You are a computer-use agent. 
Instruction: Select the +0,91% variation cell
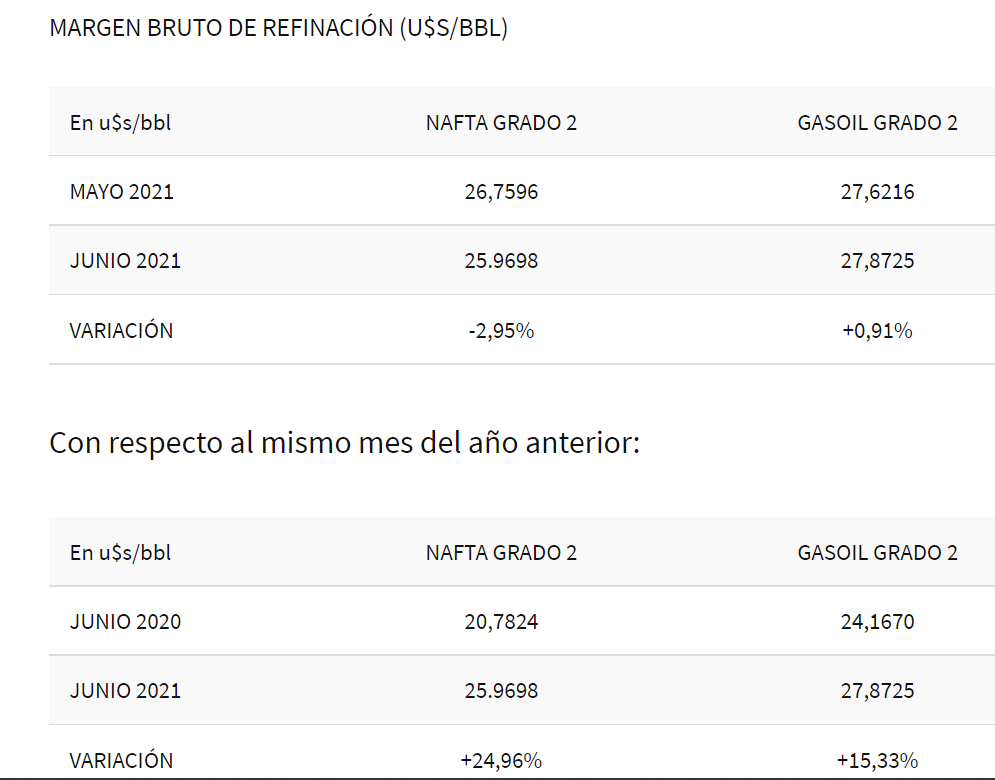(x=877, y=330)
